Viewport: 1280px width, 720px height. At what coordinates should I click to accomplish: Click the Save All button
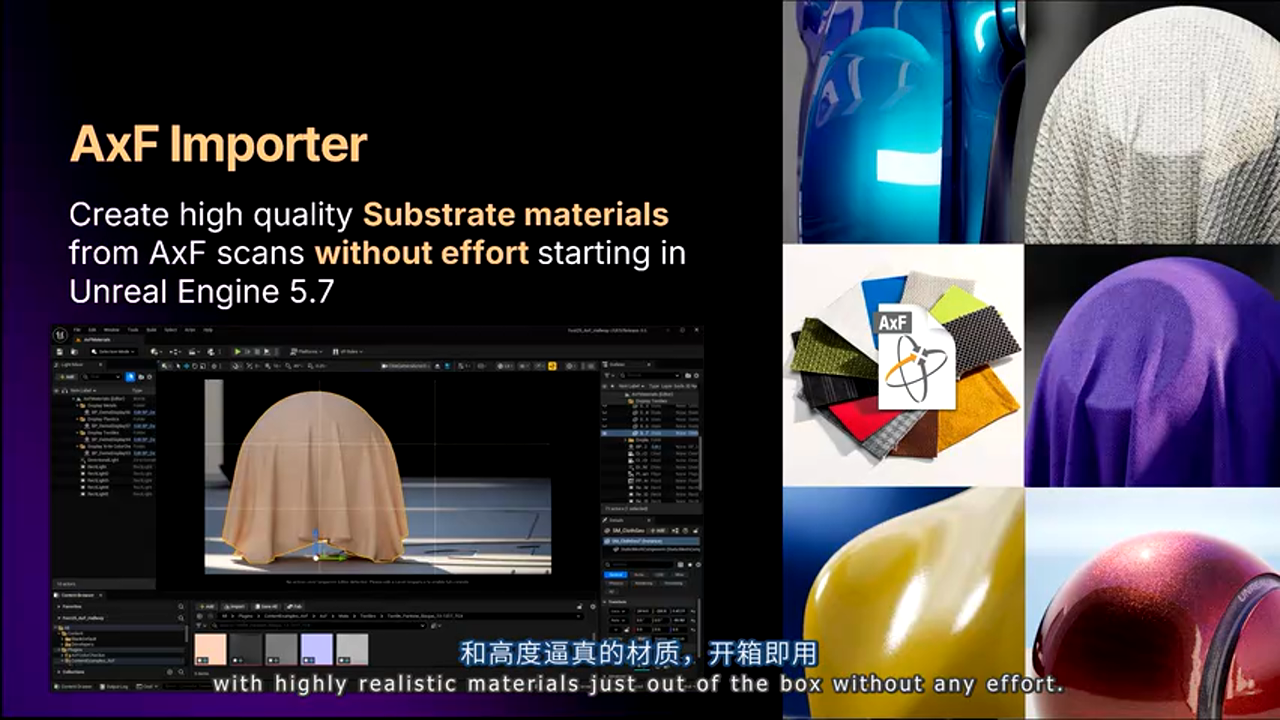266,606
